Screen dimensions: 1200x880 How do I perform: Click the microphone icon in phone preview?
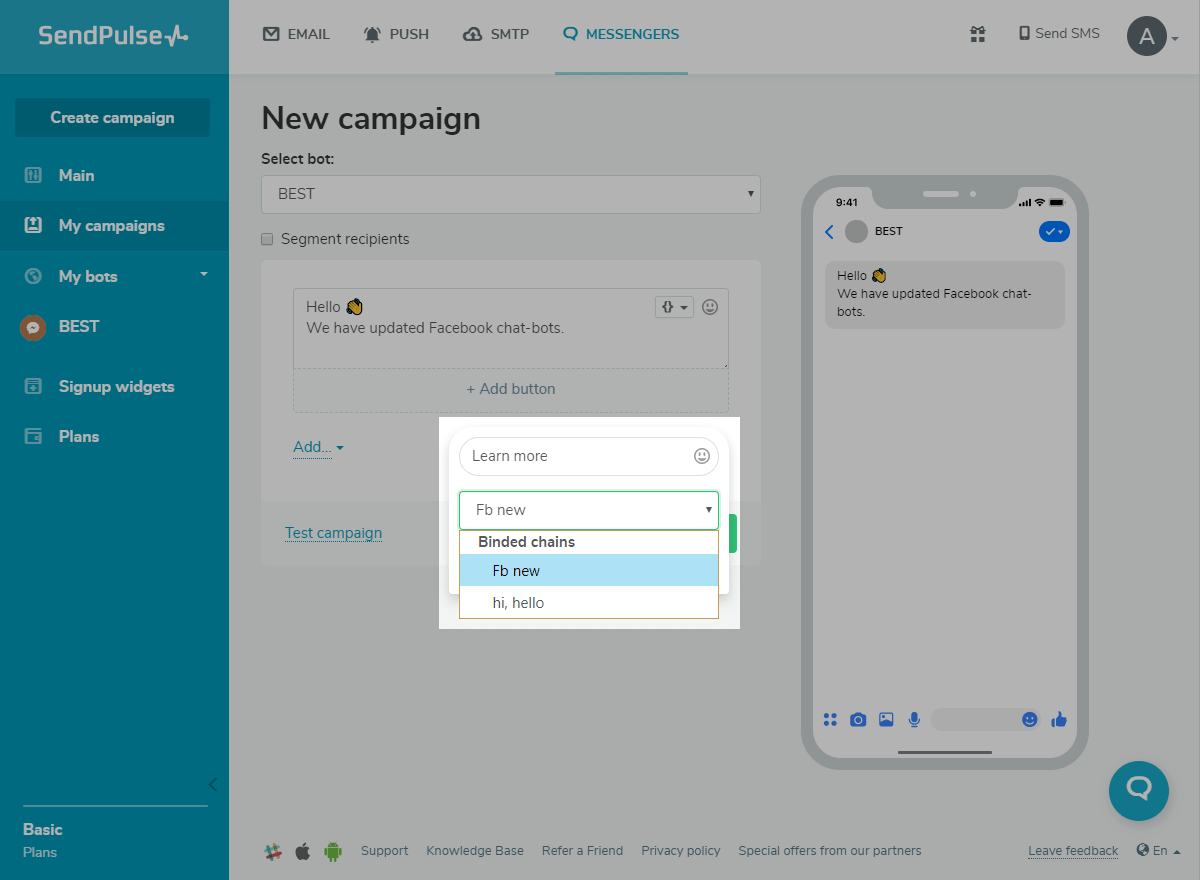[914, 720]
